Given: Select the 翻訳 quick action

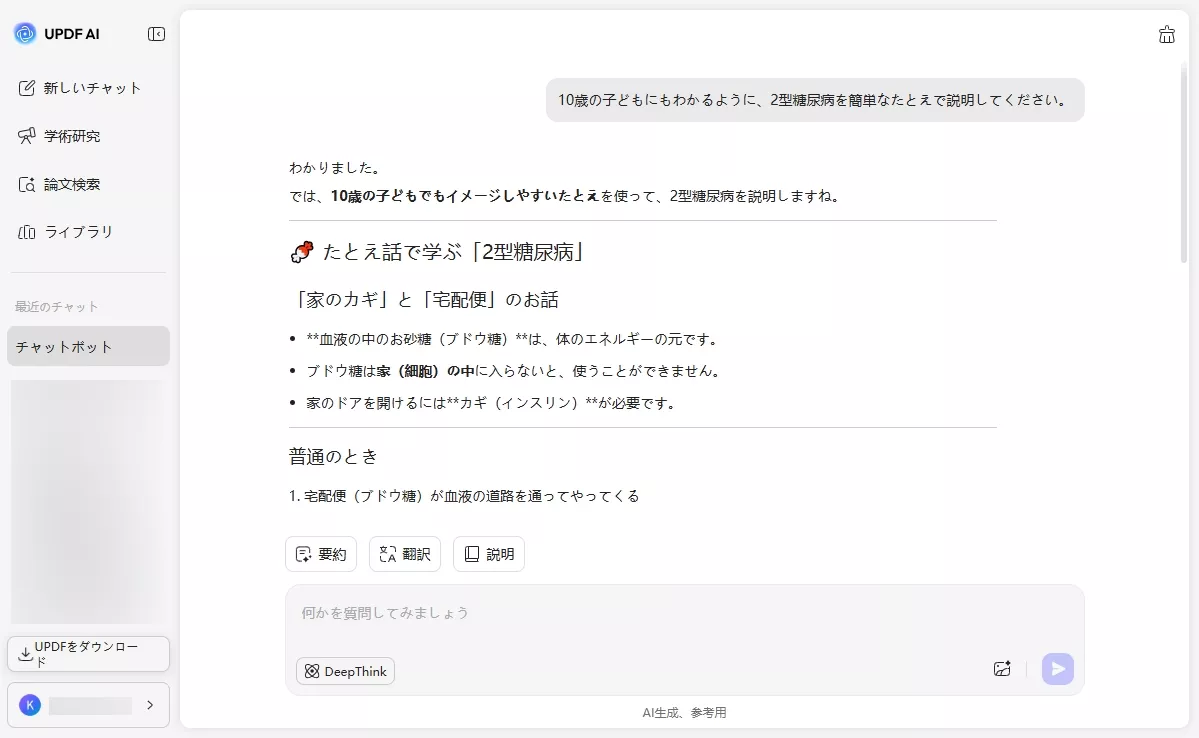Looking at the screenshot, I should [404, 553].
